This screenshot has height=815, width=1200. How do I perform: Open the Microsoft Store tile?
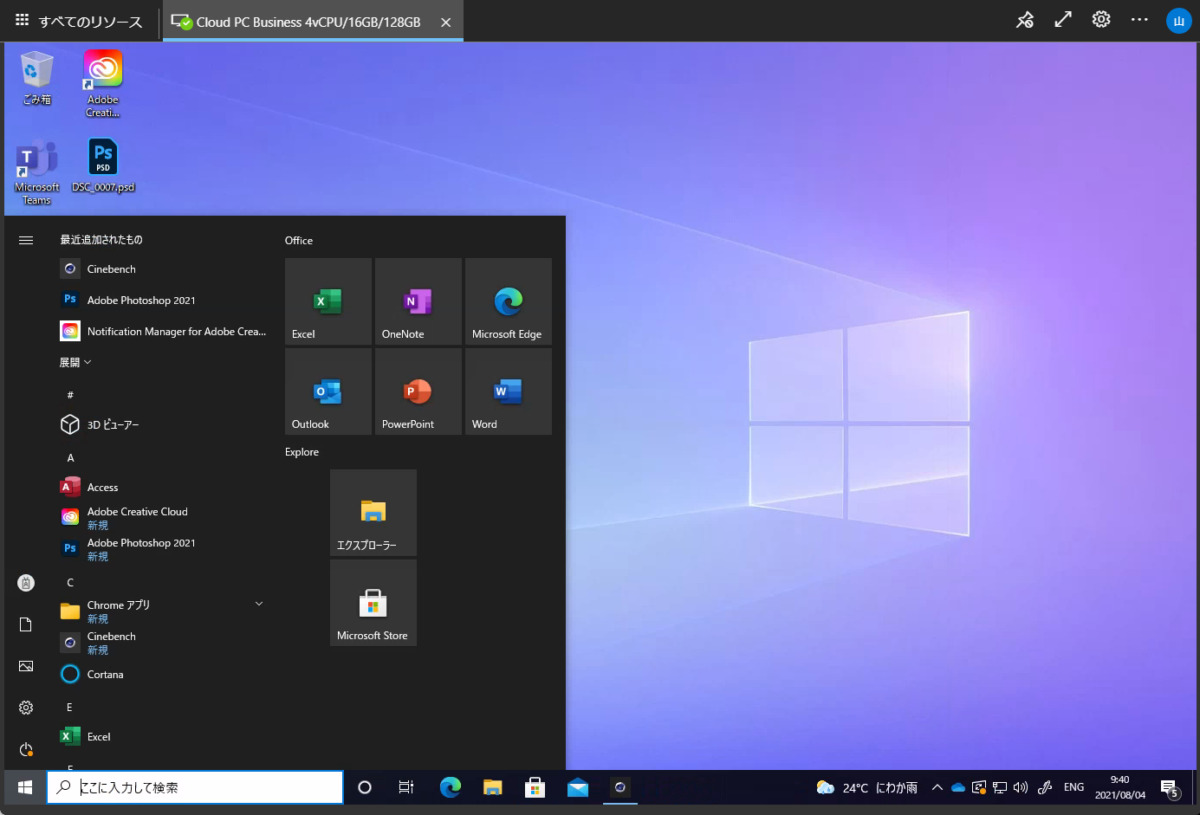coord(373,603)
